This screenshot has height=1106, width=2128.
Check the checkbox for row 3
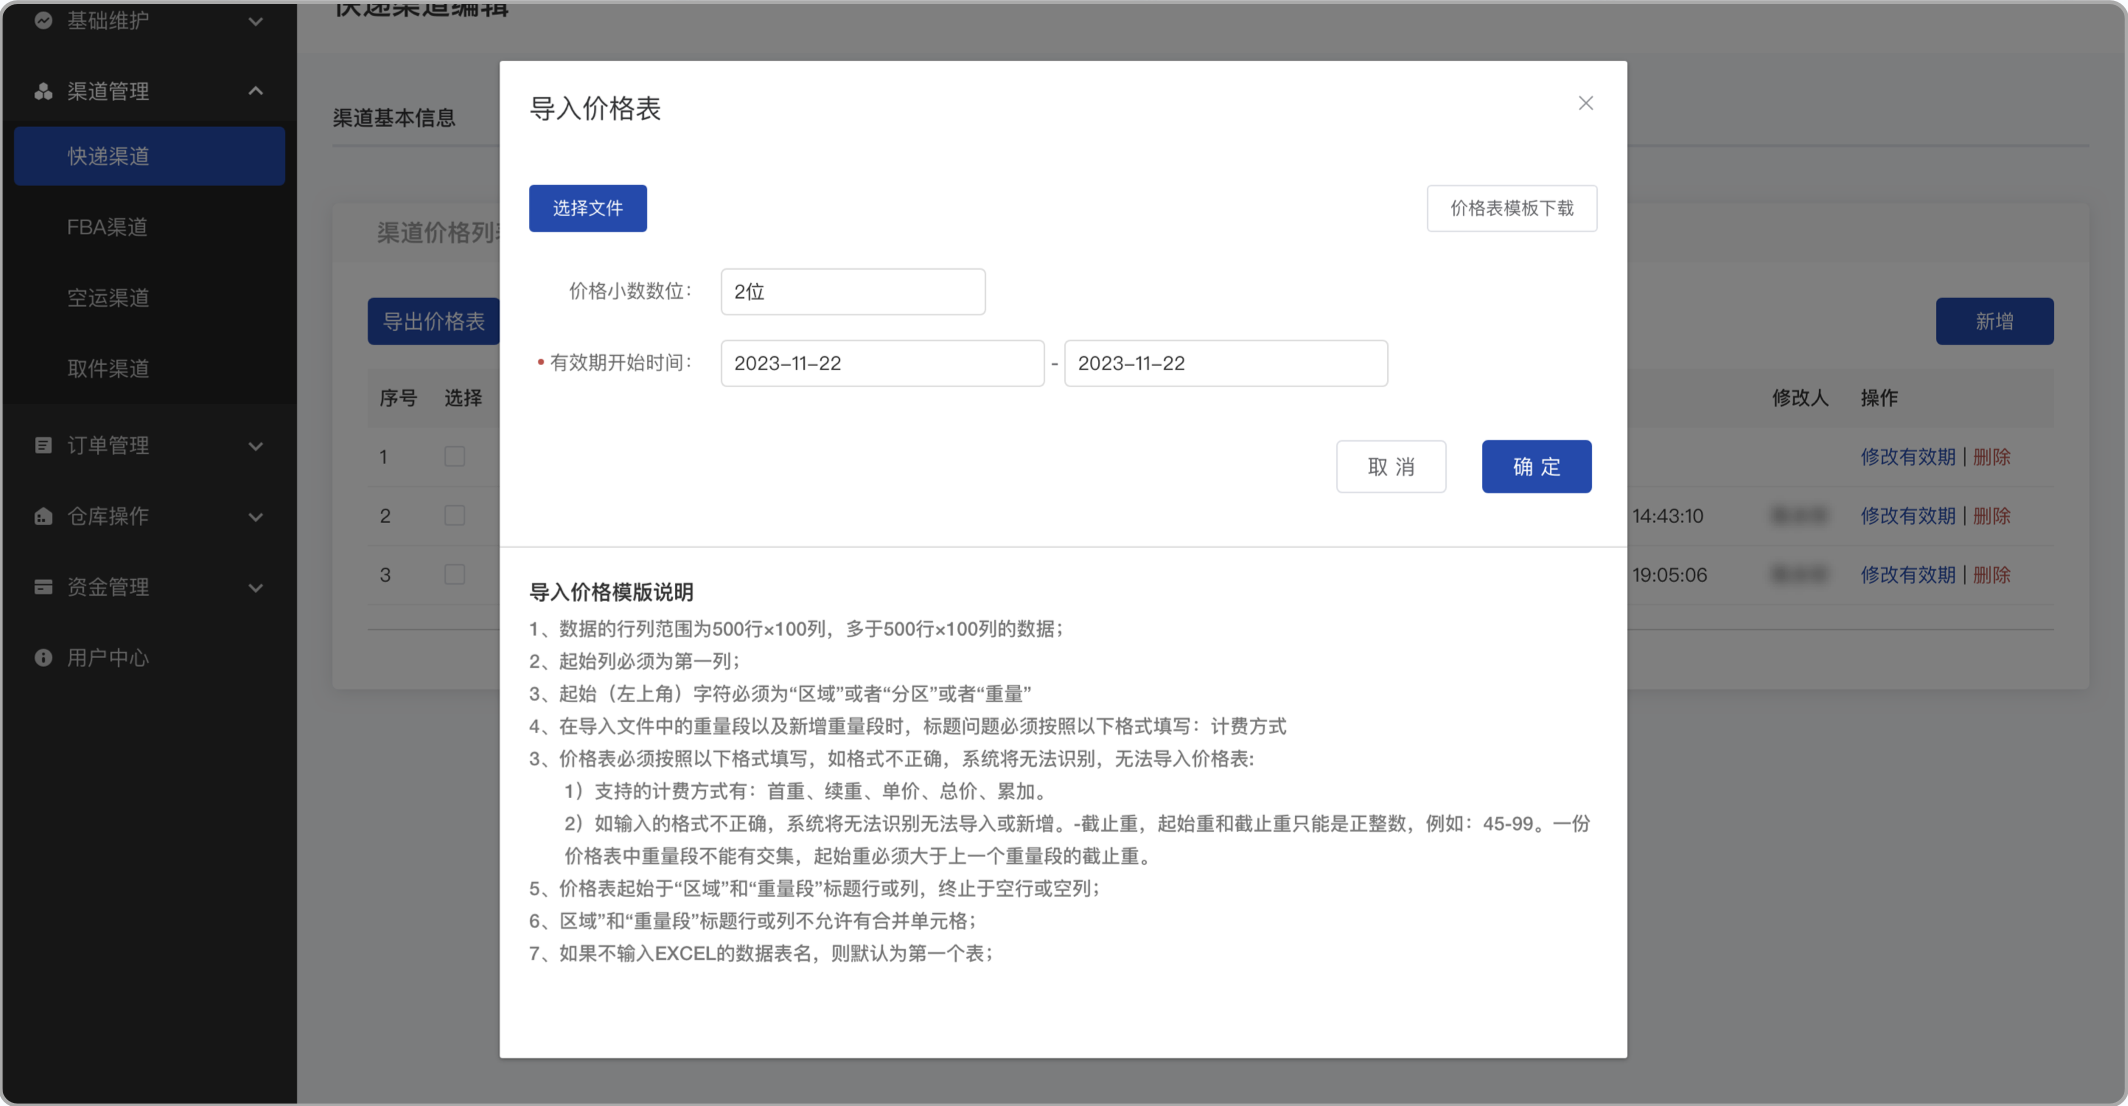point(456,574)
